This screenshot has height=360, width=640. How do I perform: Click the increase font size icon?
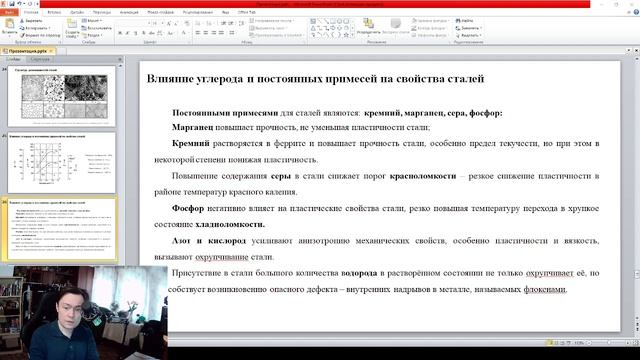point(169,24)
